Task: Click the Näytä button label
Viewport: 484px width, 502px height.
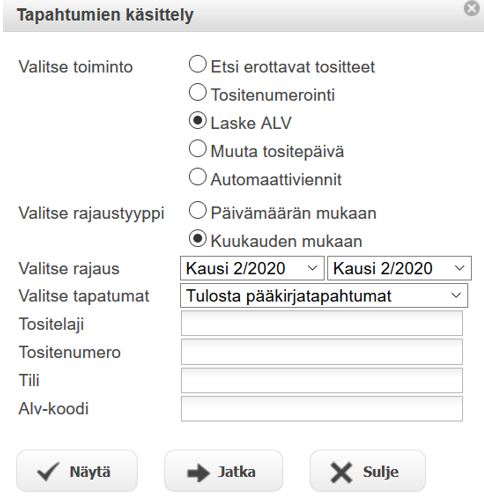Action: [90, 472]
